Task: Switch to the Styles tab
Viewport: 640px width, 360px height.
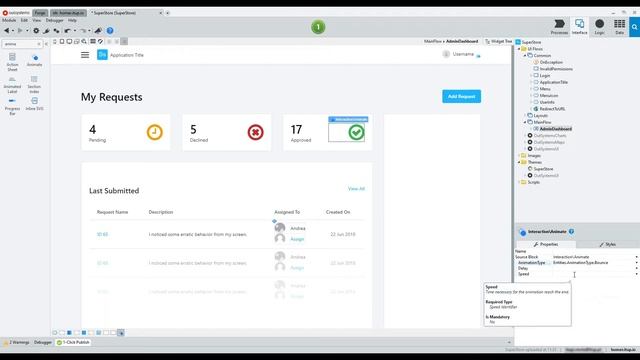Action: (607, 244)
